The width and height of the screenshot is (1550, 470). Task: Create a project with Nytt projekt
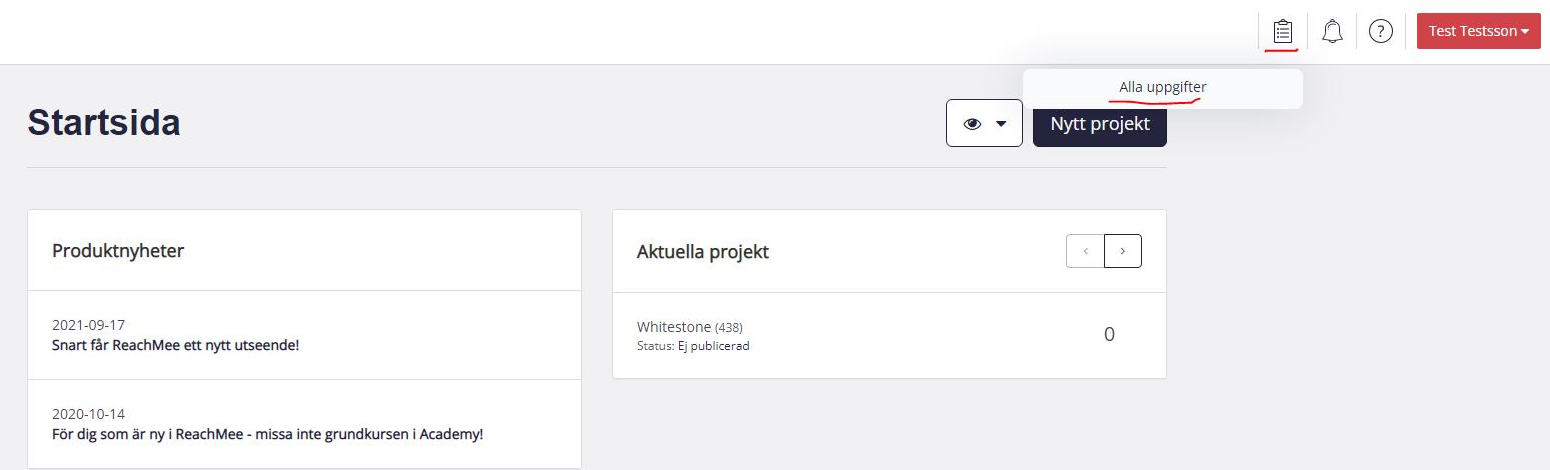[1100, 124]
